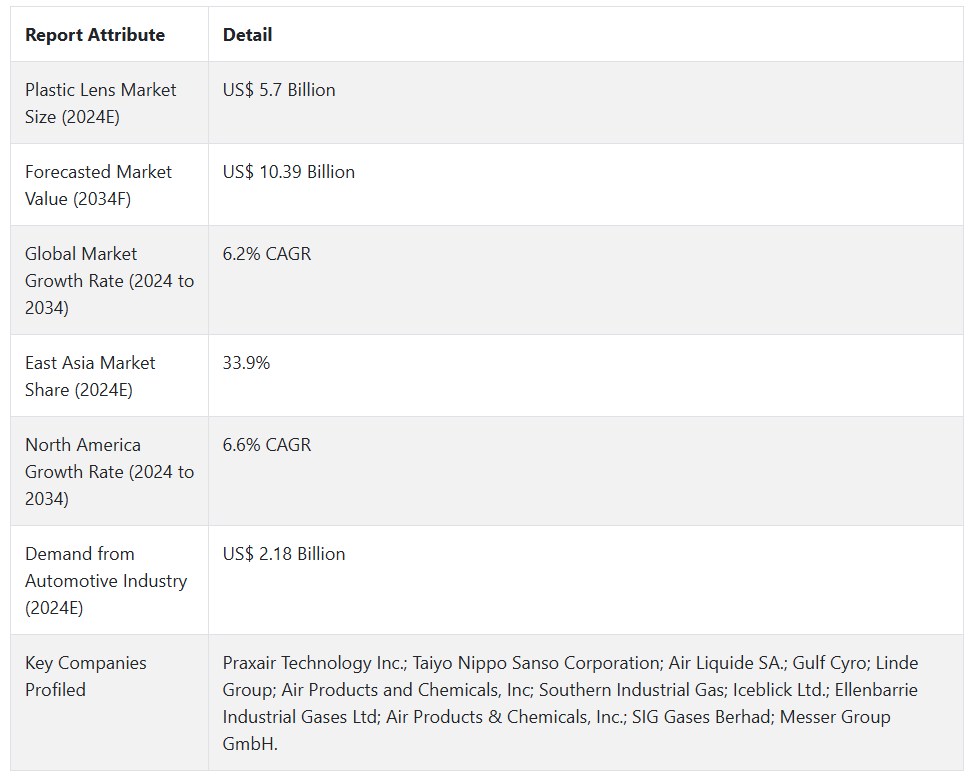Click the "US$ 5.7 Billion" value

point(279,90)
